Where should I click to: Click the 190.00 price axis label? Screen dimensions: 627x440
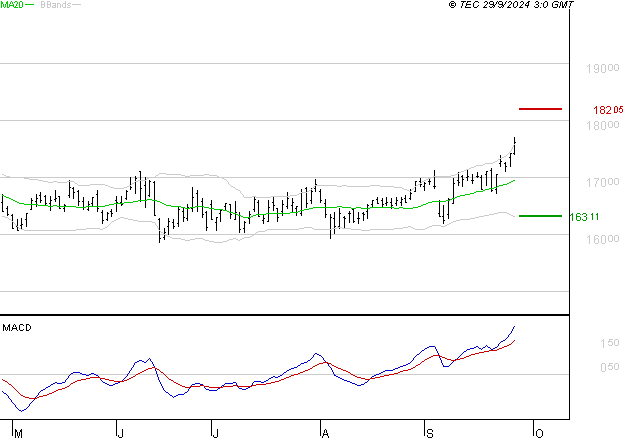tap(603, 68)
